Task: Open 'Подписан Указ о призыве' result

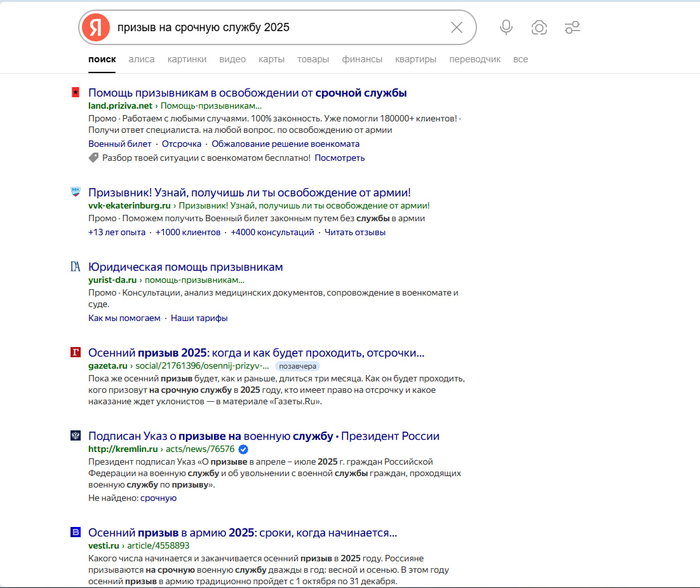Action: (x=264, y=436)
